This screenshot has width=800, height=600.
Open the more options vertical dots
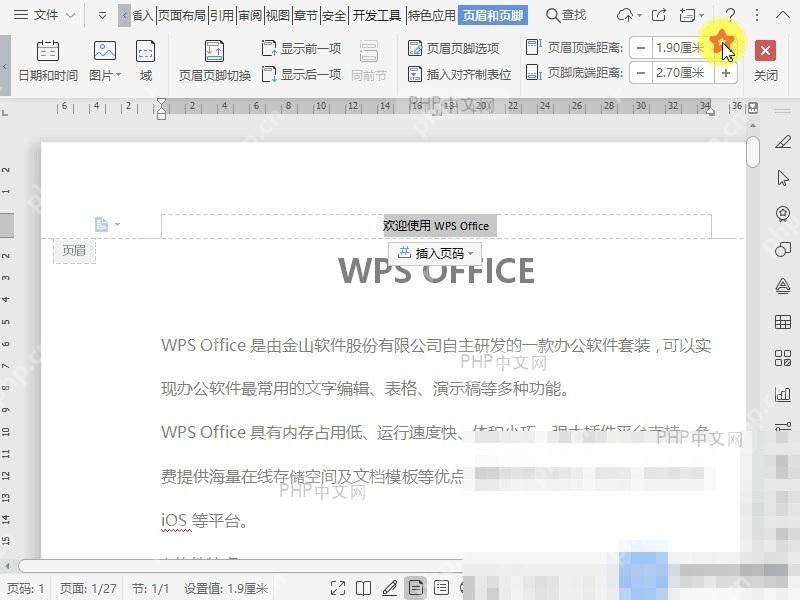click(x=757, y=15)
